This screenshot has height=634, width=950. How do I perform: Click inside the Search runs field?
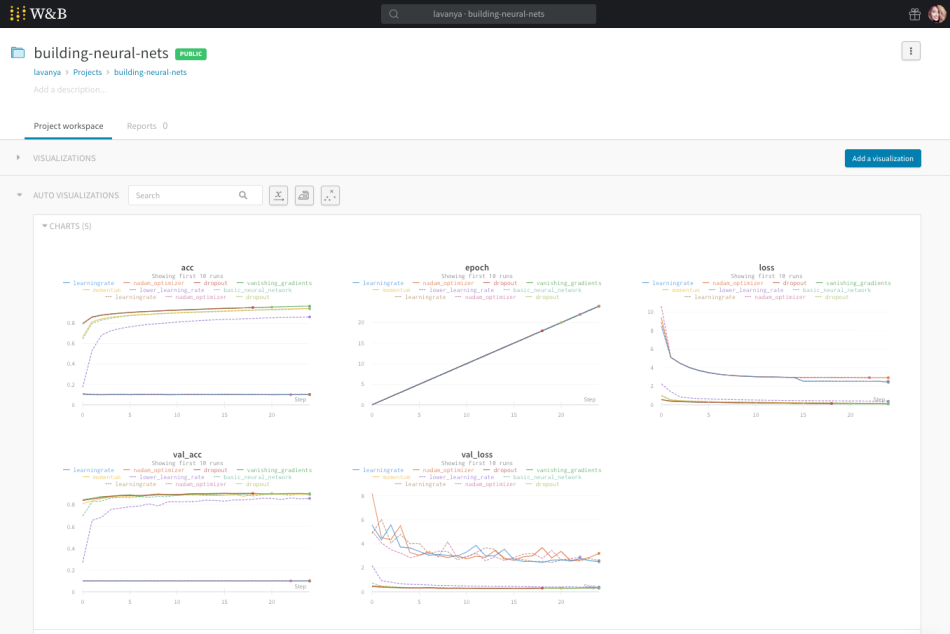pyautogui.click(x=488, y=14)
